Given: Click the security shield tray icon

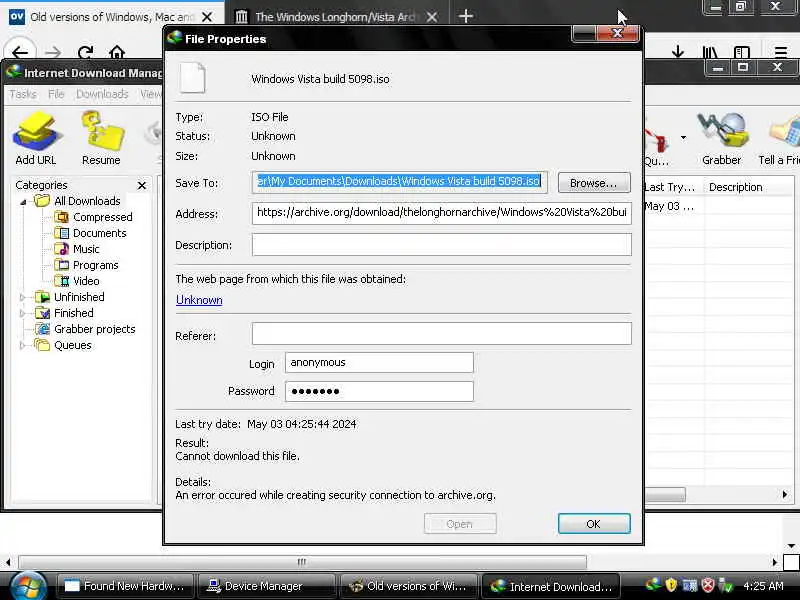Looking at the screenshot, I should point(671,585).
